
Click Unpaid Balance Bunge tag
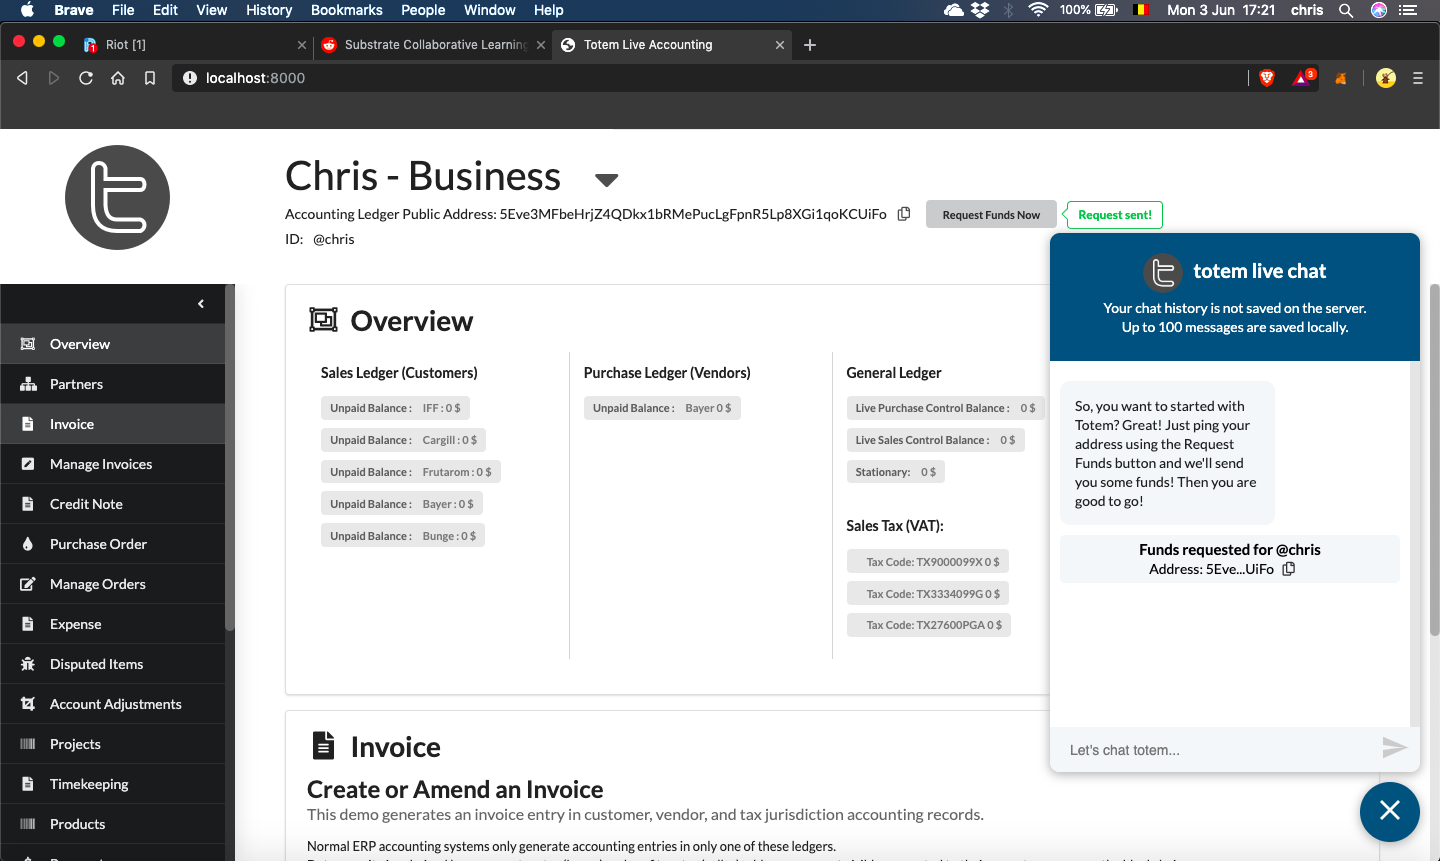pyautogui.click(x=403, y=536)
